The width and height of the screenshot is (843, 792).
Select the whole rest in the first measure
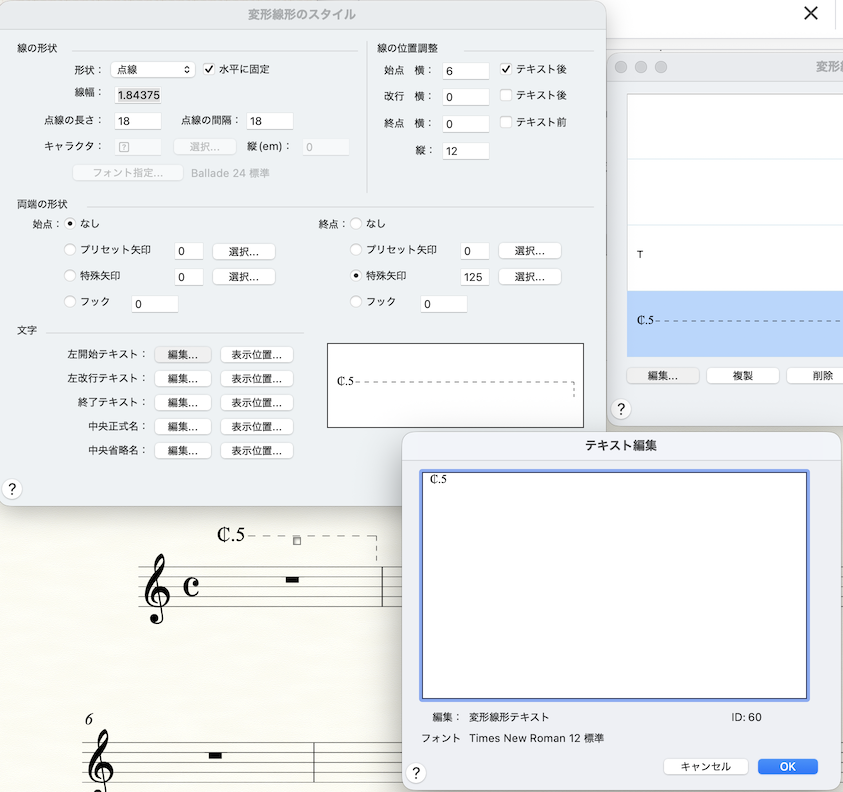coord(293,579)
